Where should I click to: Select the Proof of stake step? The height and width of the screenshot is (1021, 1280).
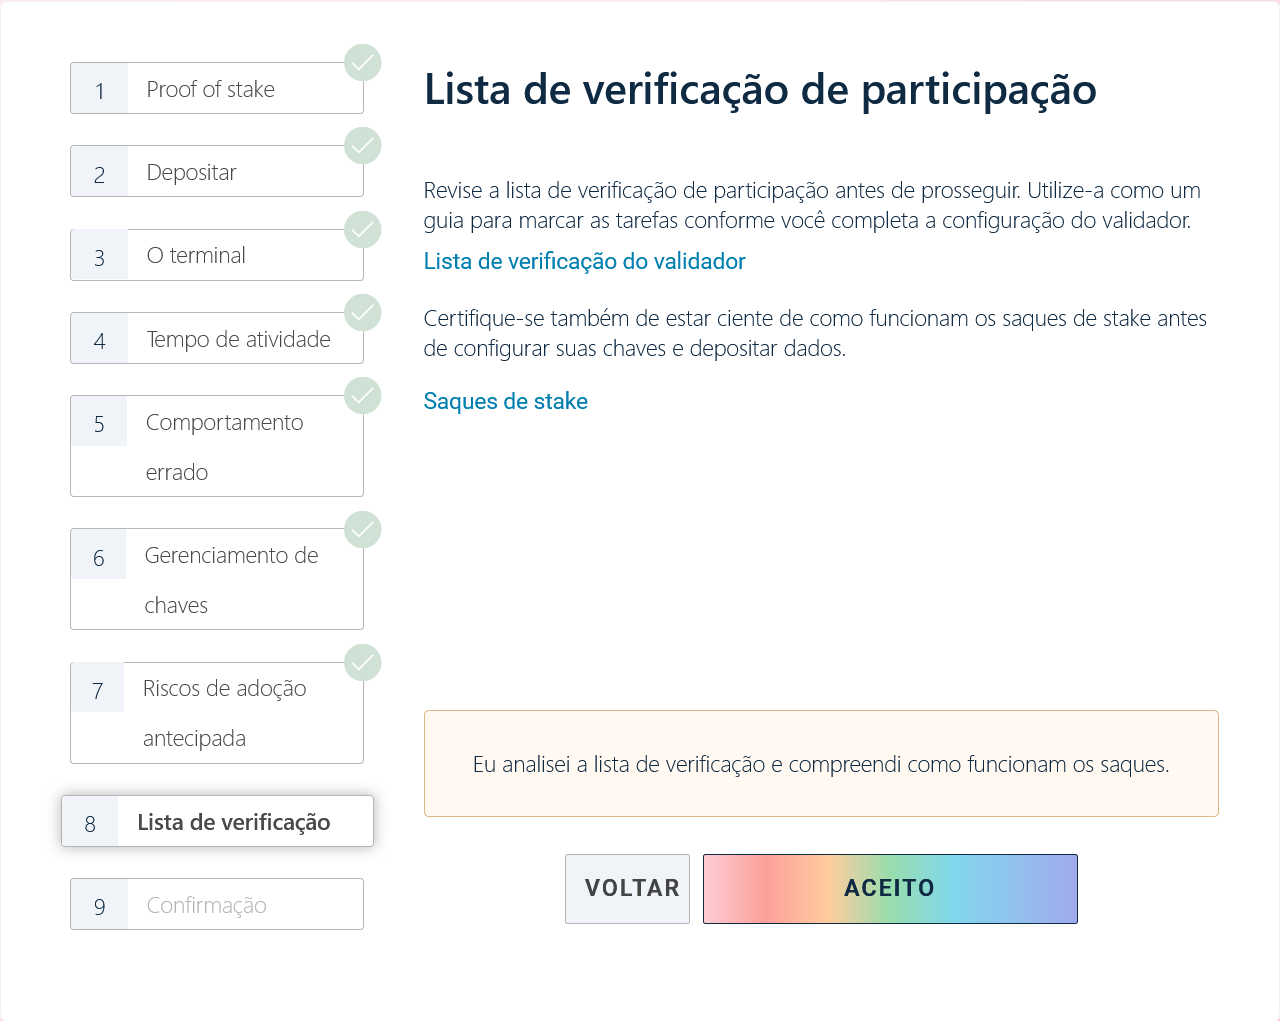click(216, 88)
